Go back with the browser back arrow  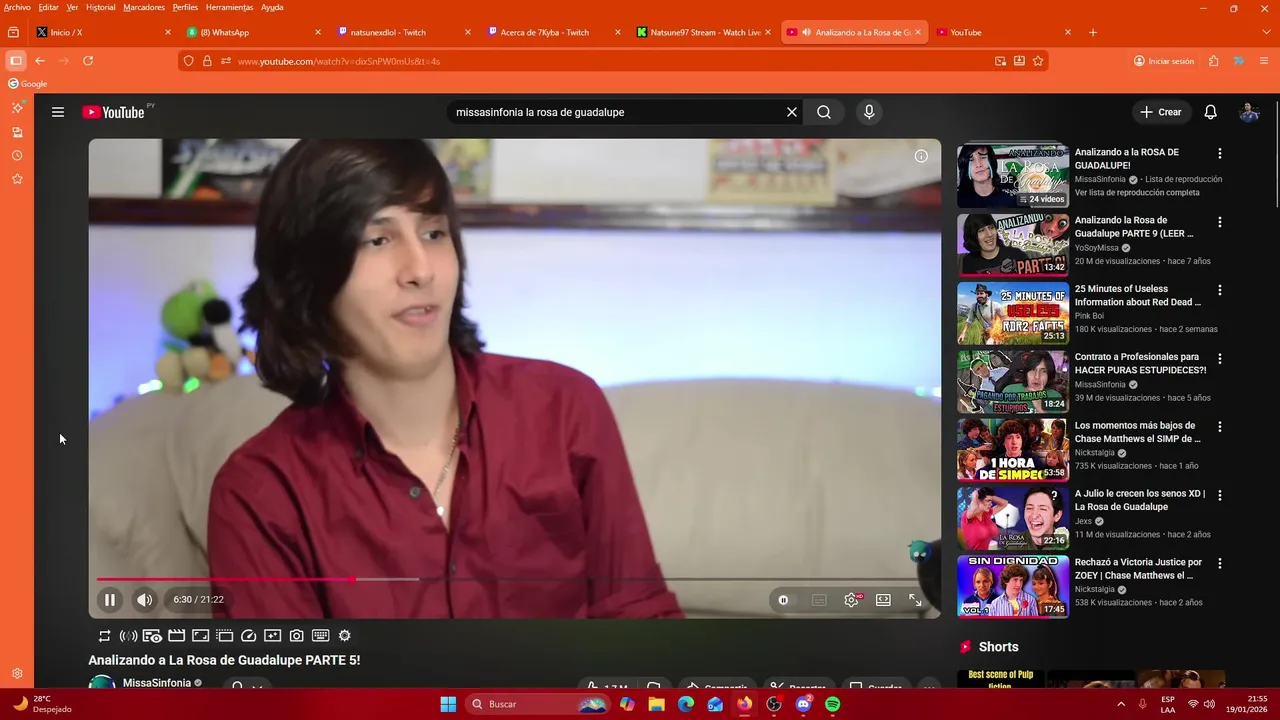[x=40, y=61]
